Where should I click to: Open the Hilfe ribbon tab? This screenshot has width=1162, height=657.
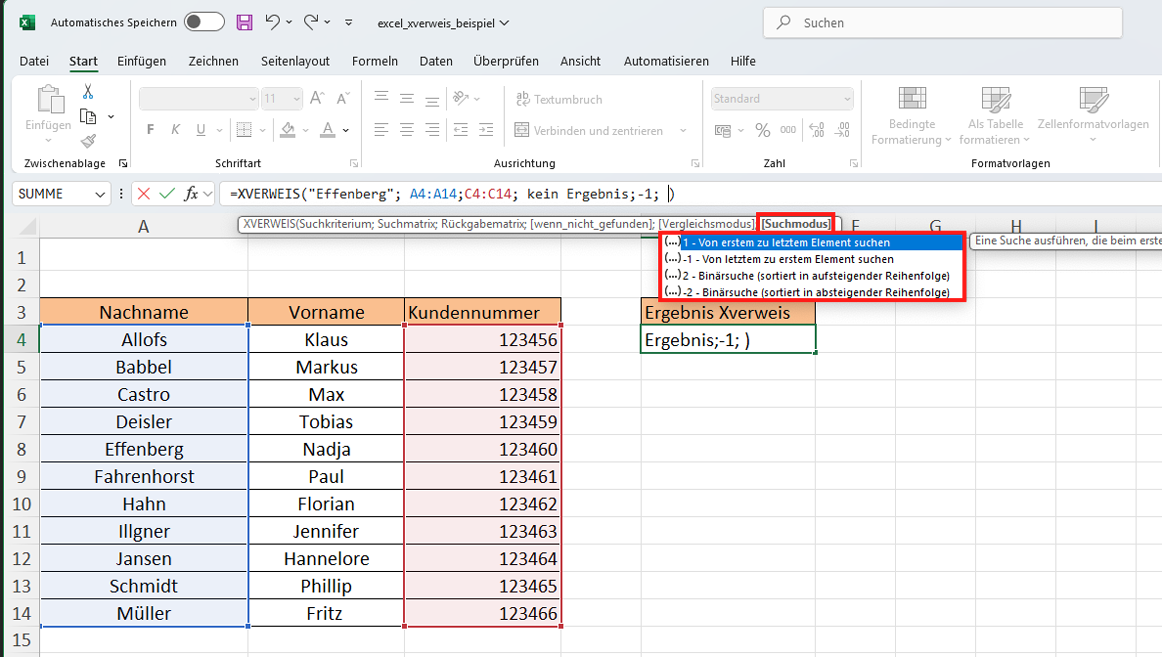point(743,61)
